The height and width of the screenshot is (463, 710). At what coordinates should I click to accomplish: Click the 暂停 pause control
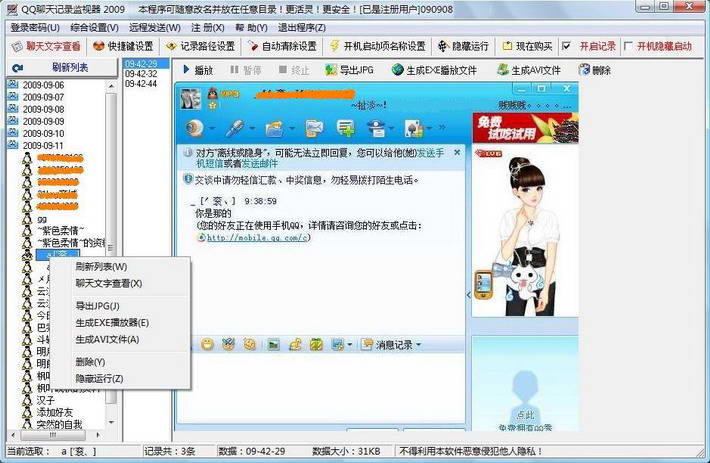tap(246, 70)
